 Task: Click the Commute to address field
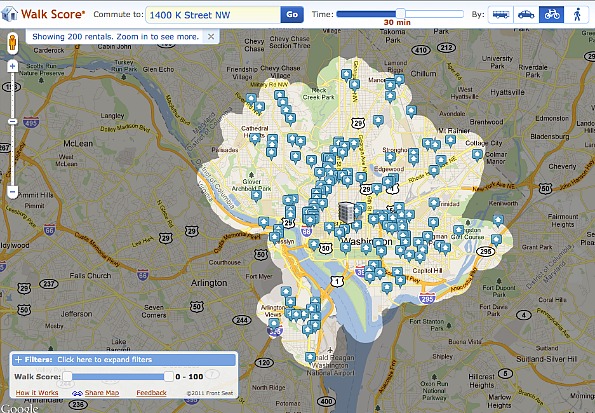(213, 15)
